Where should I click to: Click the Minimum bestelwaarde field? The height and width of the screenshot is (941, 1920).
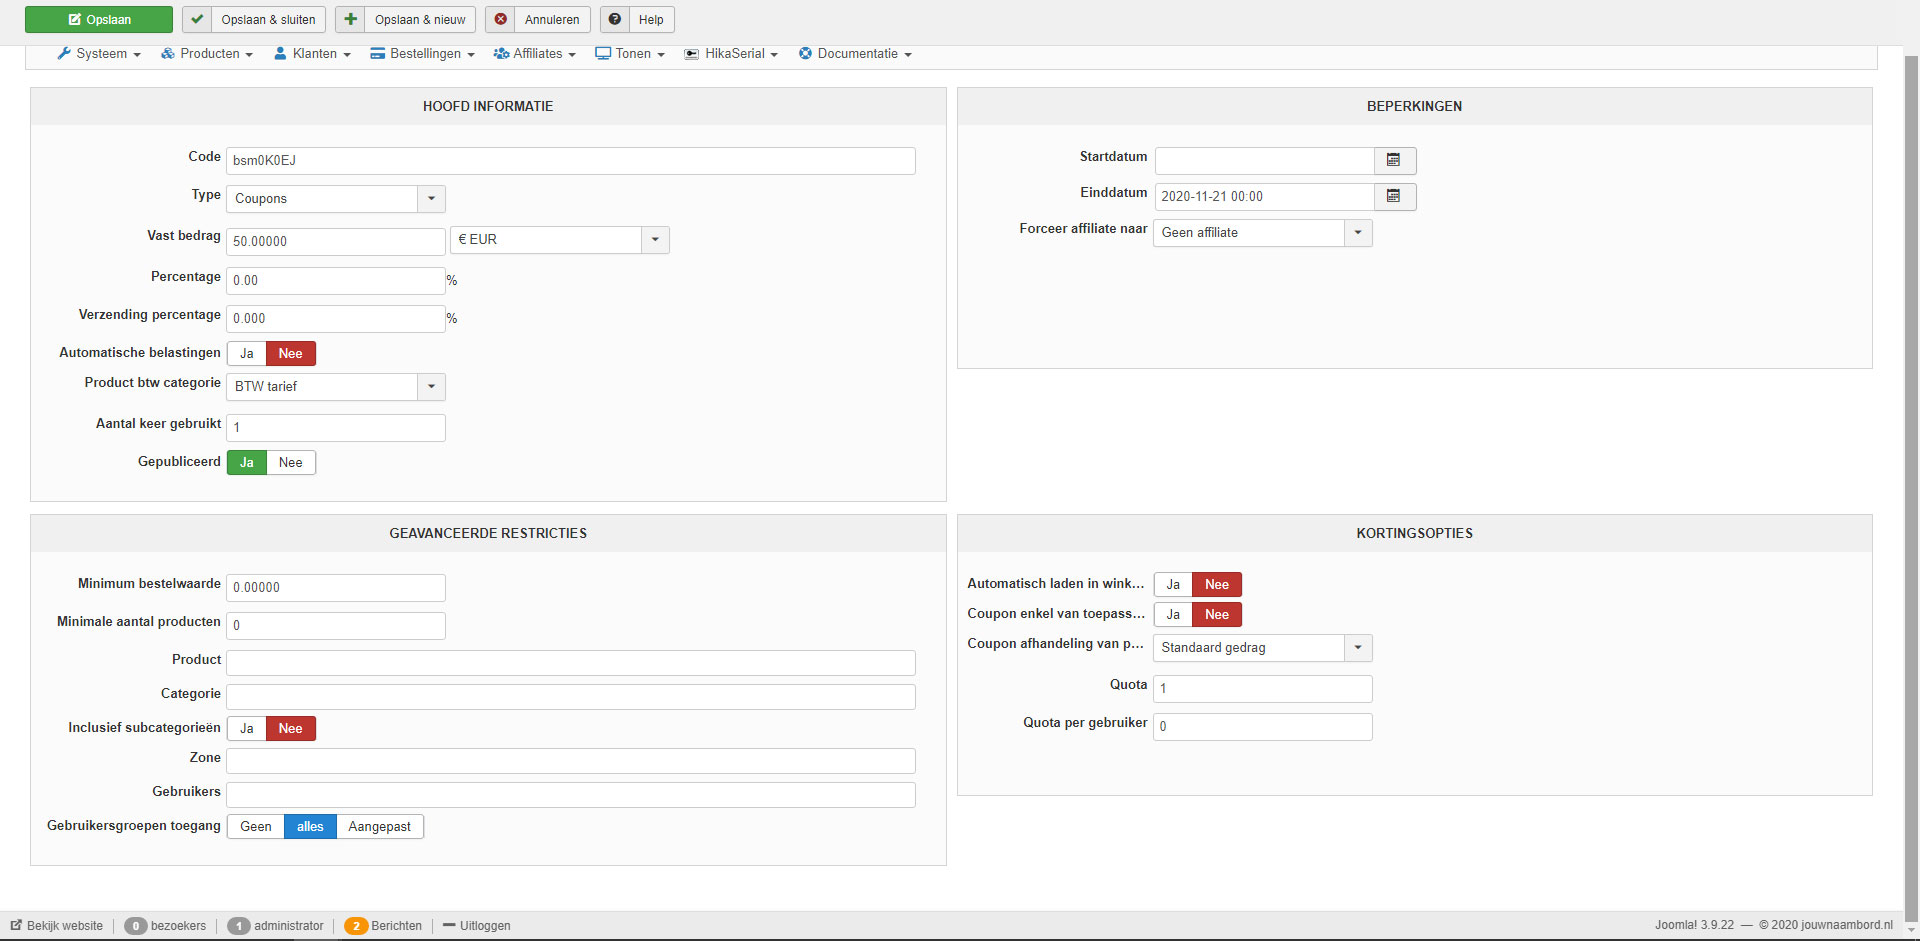click(x=336, y=587)
